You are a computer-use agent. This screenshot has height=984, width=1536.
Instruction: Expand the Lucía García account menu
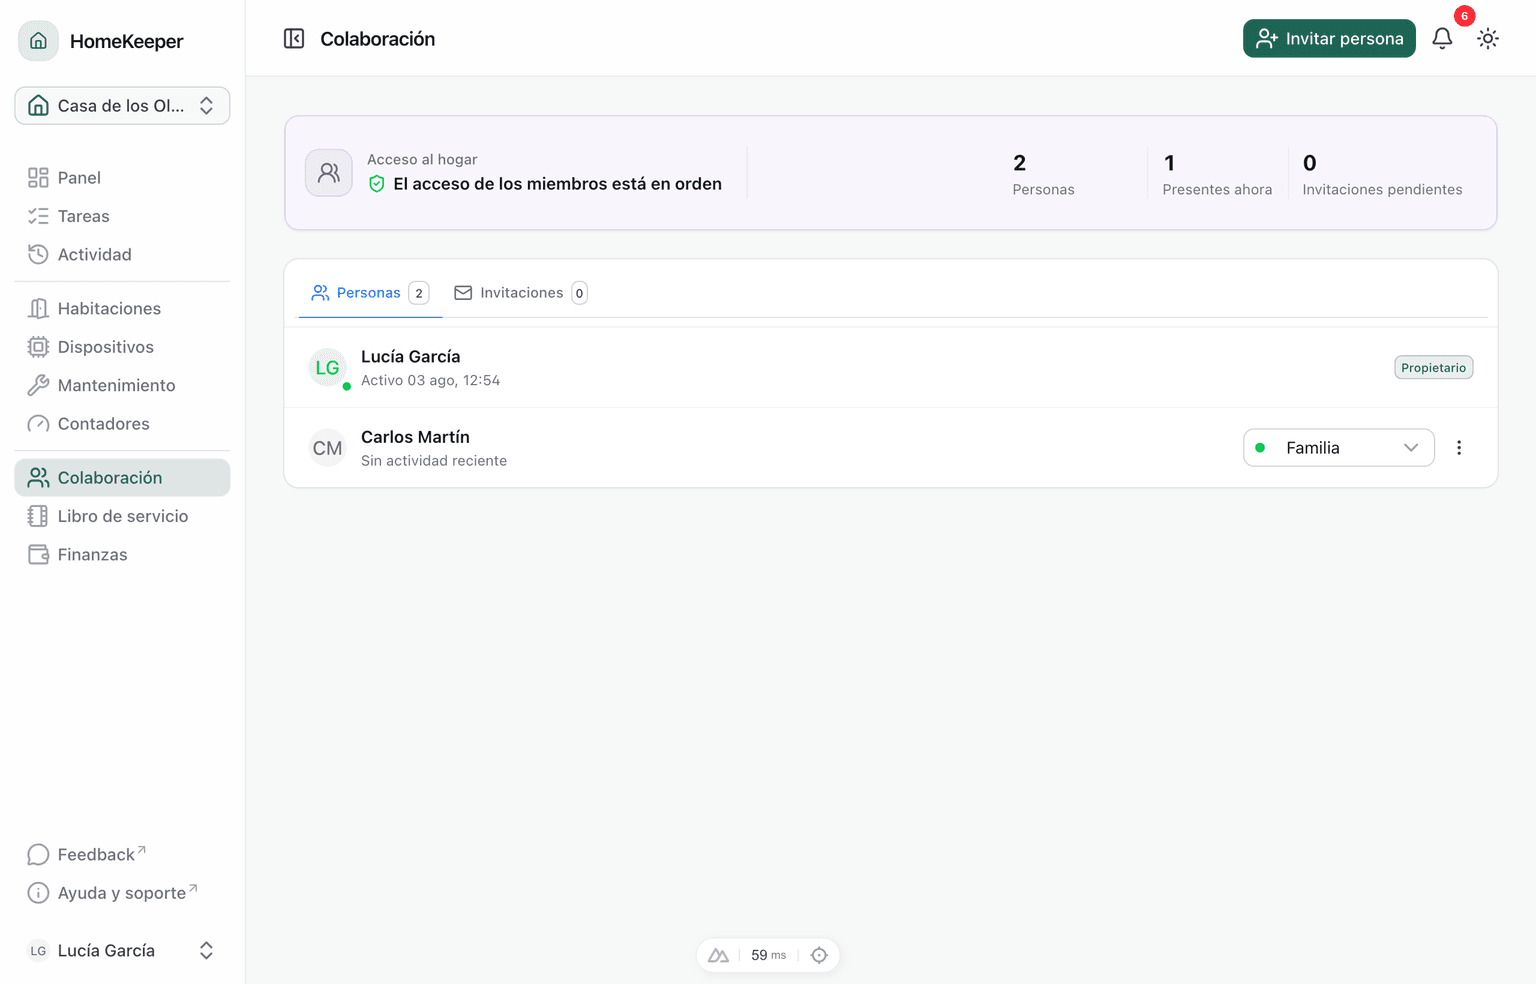pyautogui.click(x=122, y=951)
